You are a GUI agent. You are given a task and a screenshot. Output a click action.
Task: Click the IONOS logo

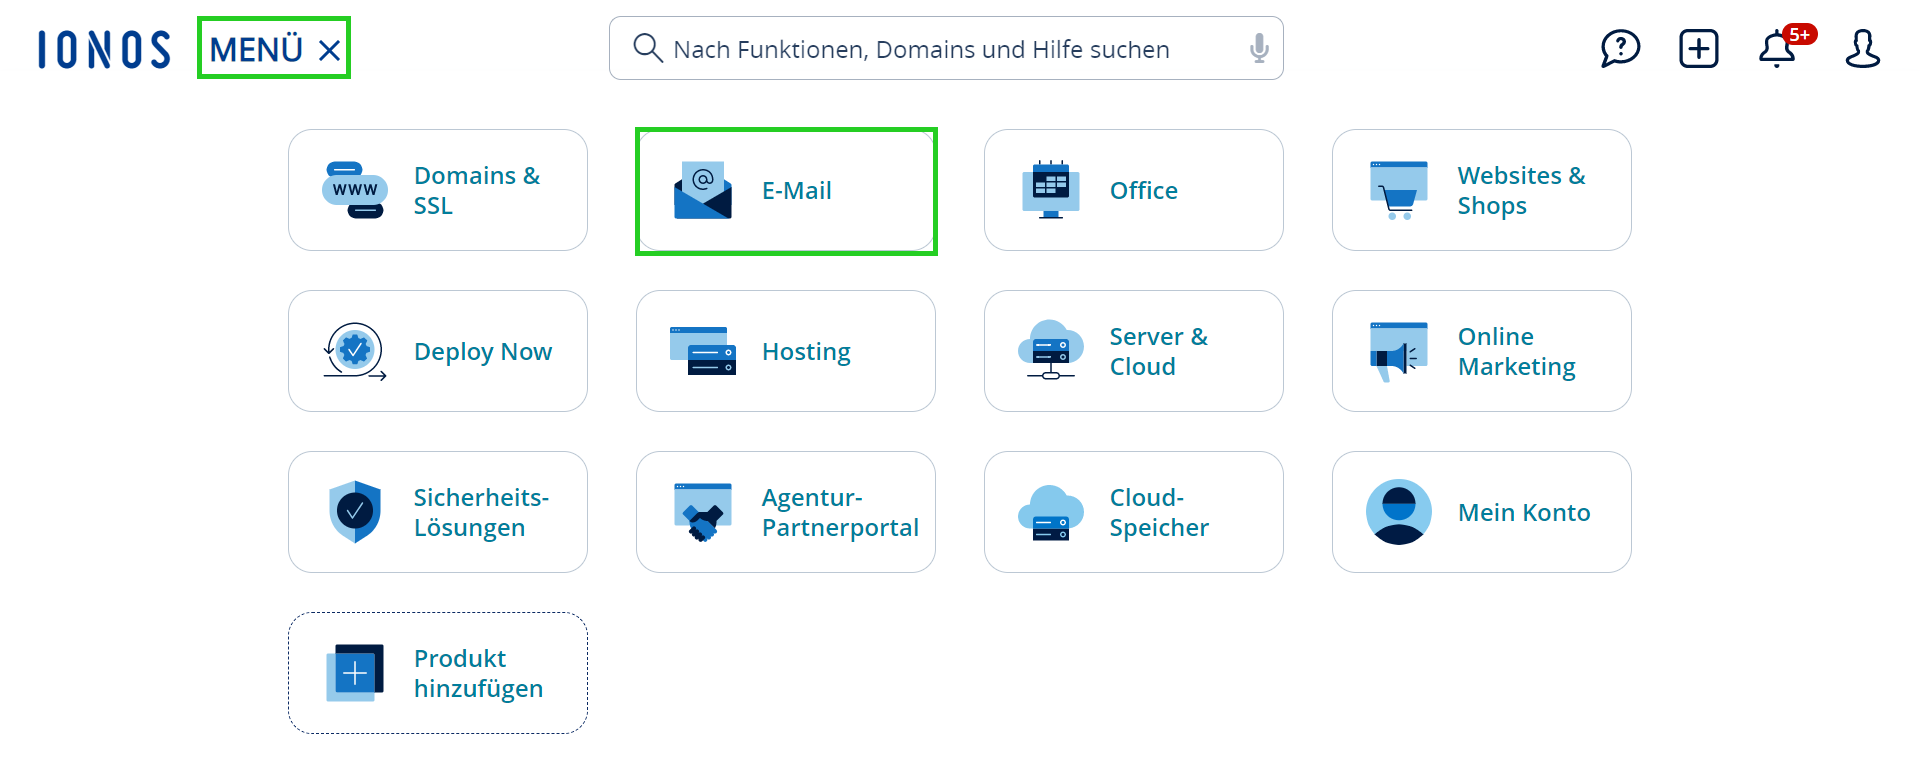(x=104, y=49)
